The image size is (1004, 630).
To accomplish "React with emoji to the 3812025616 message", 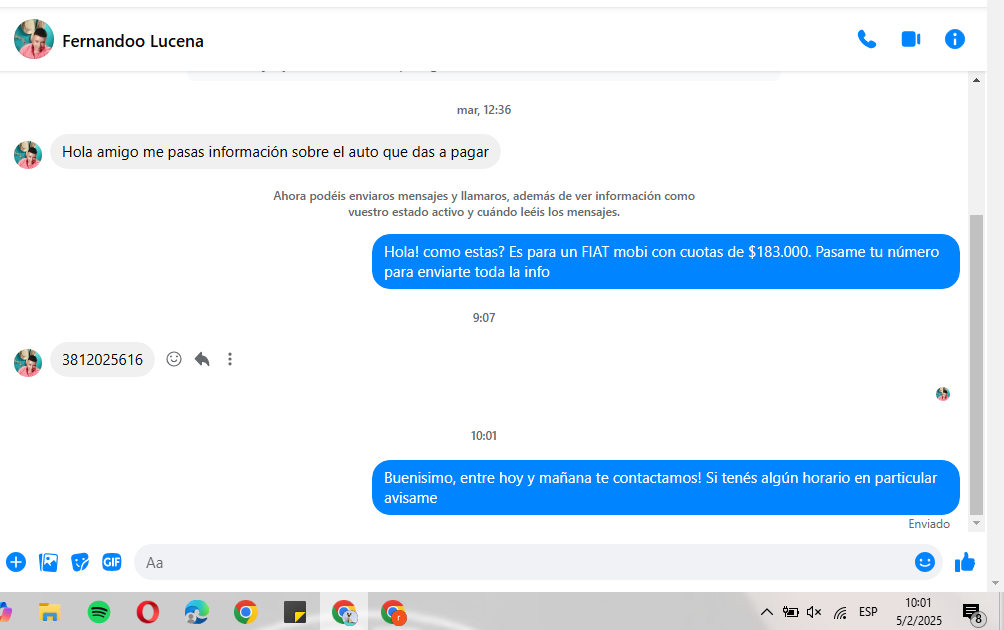I will (x=174, y=359).
